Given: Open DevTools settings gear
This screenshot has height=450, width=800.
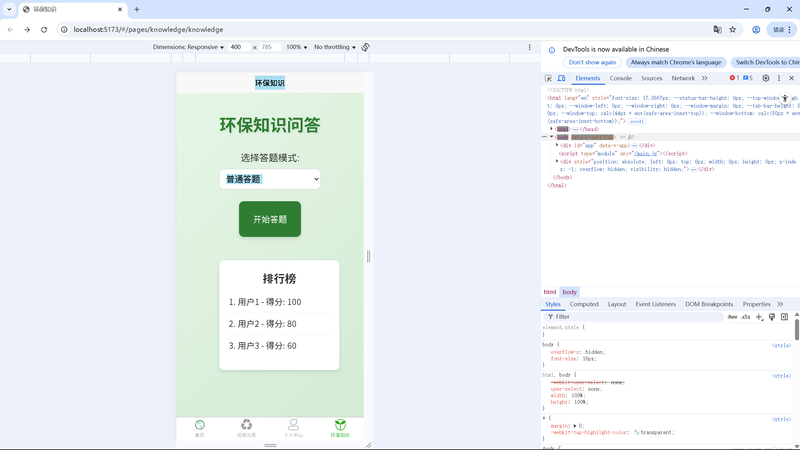Looking at the screenshot, I should coord(766,78).
